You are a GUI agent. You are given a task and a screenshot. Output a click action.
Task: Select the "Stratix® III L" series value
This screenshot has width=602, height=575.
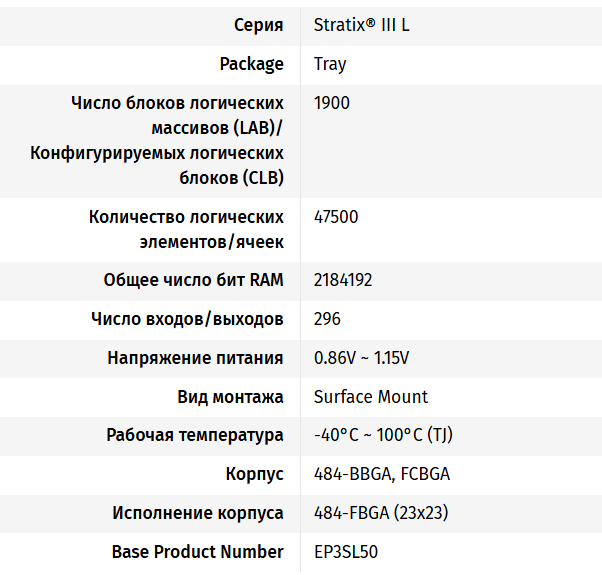[361, 25]
